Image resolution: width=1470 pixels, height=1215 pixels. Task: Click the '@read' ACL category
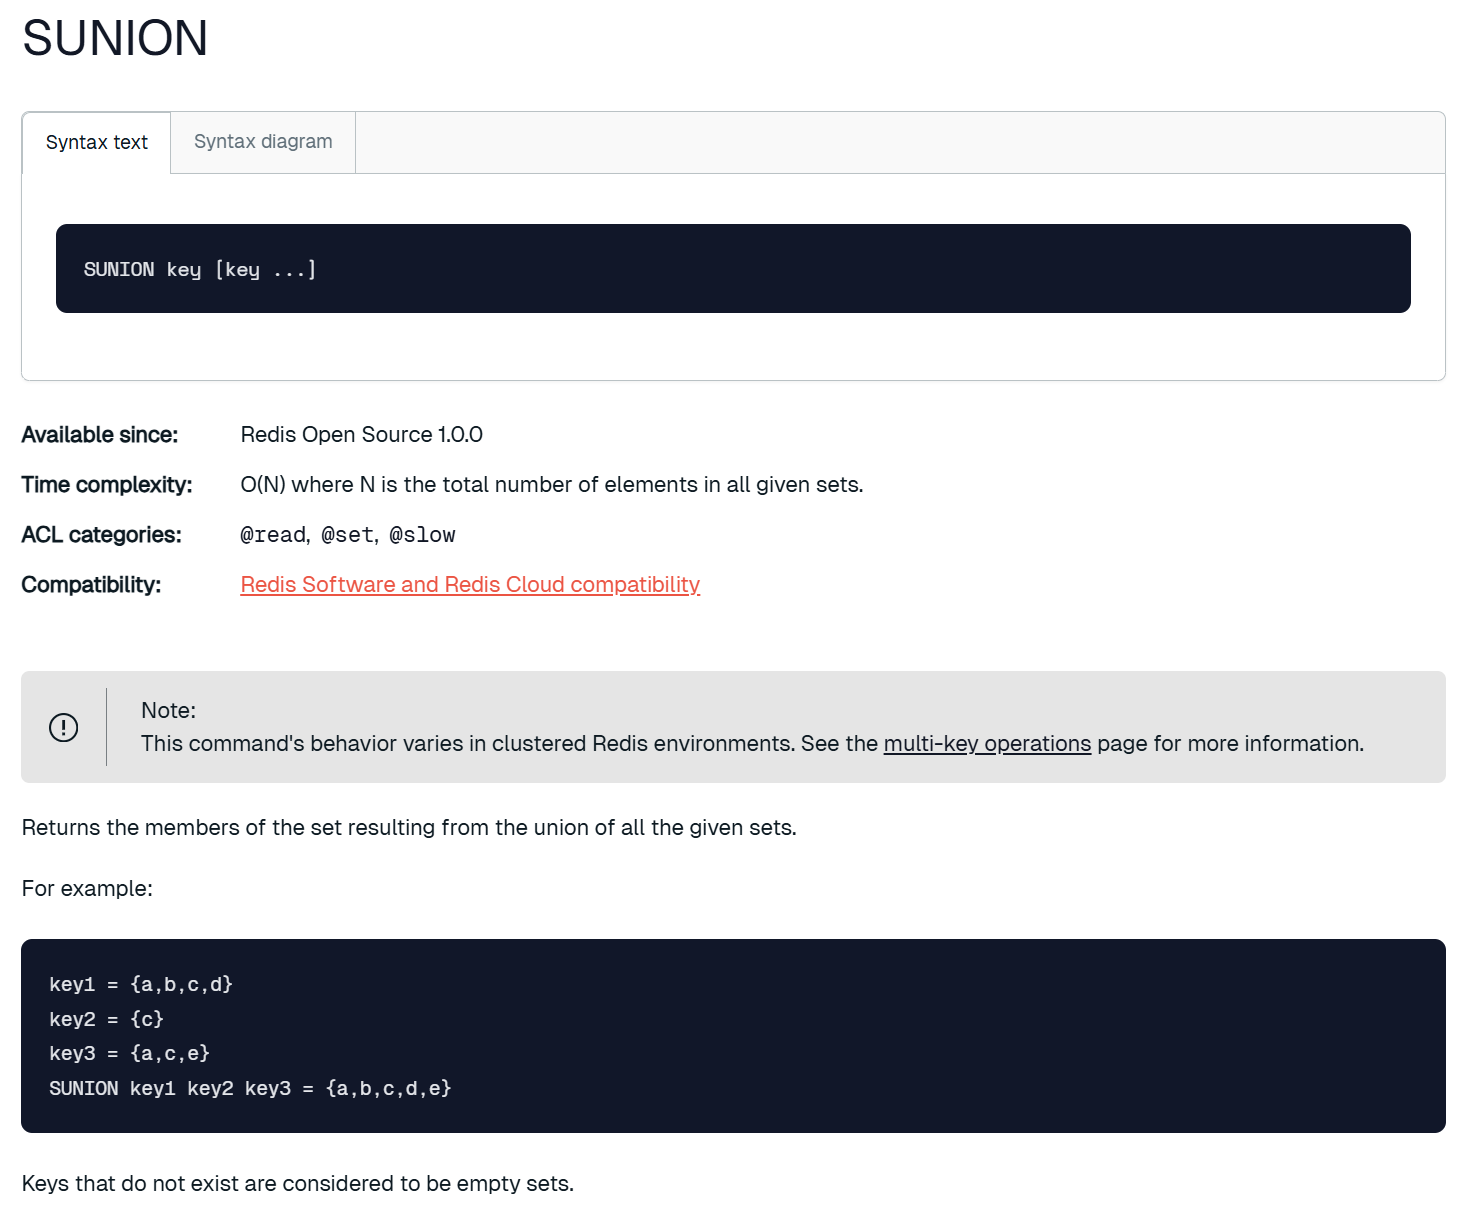click(274, 535)
